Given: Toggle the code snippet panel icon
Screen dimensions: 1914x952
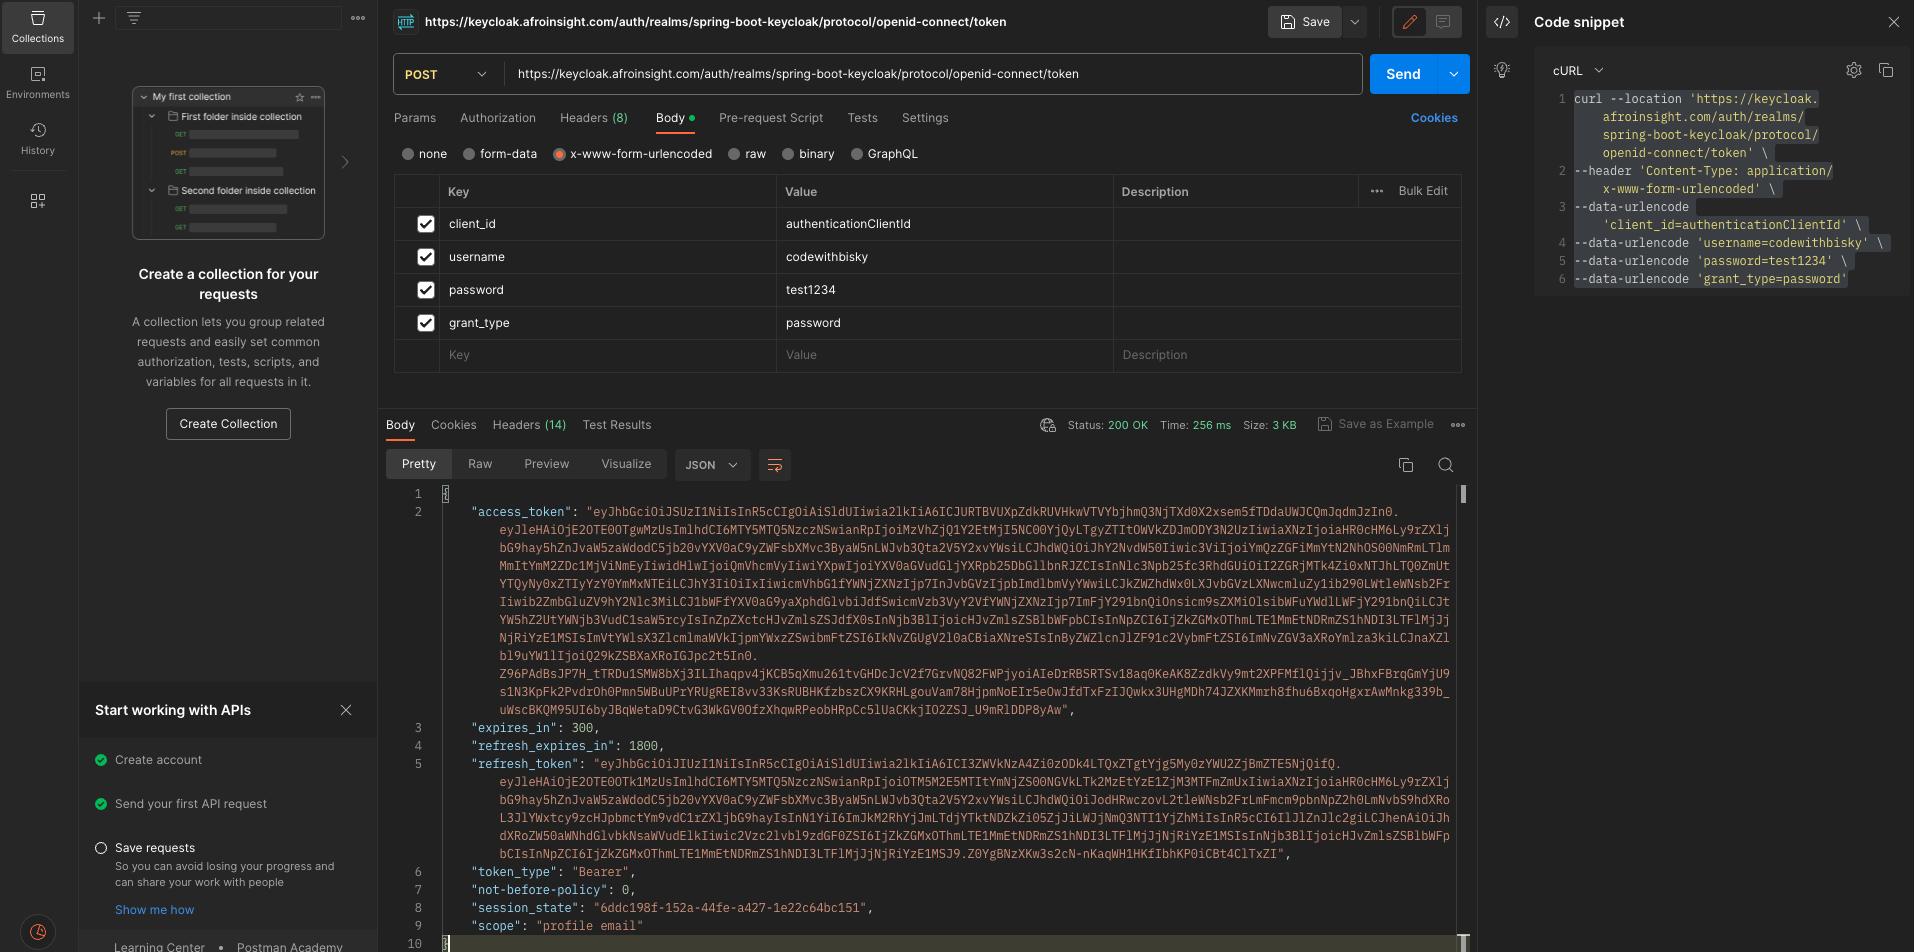Looking at the screenshot, I should 1502,22.
